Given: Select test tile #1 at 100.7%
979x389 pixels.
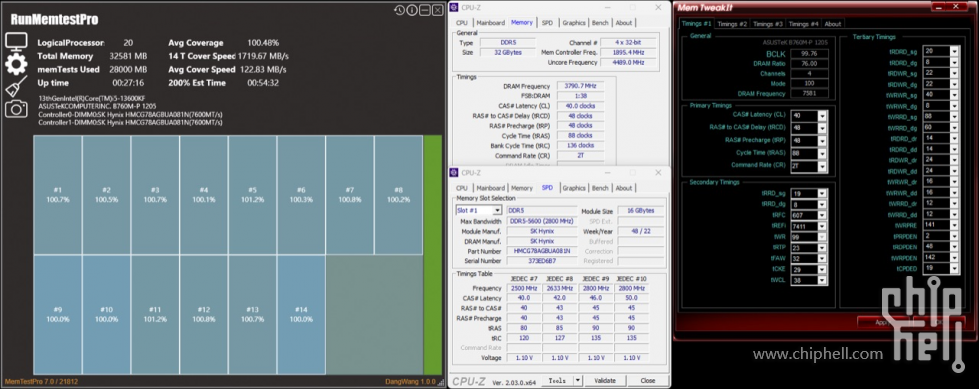Looking at the screenshot, I should click(57, 195).
